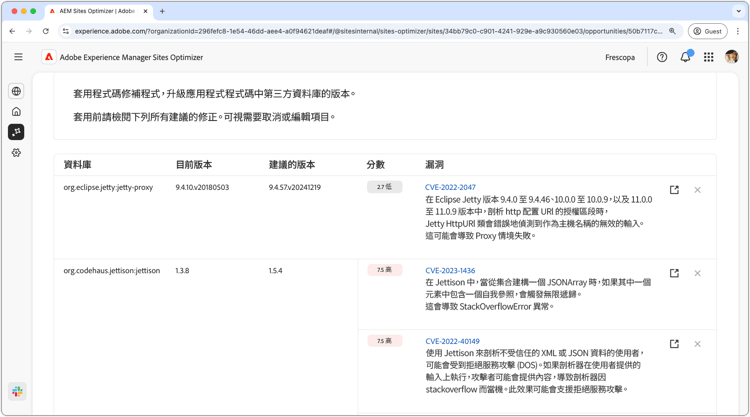Click the zoom magnifier in address bar

[672, 31]
